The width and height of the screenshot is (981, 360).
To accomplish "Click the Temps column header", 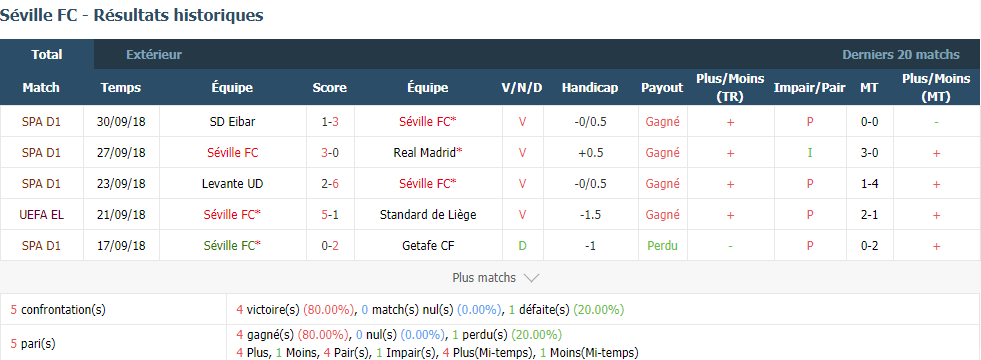I will point(121,88).
